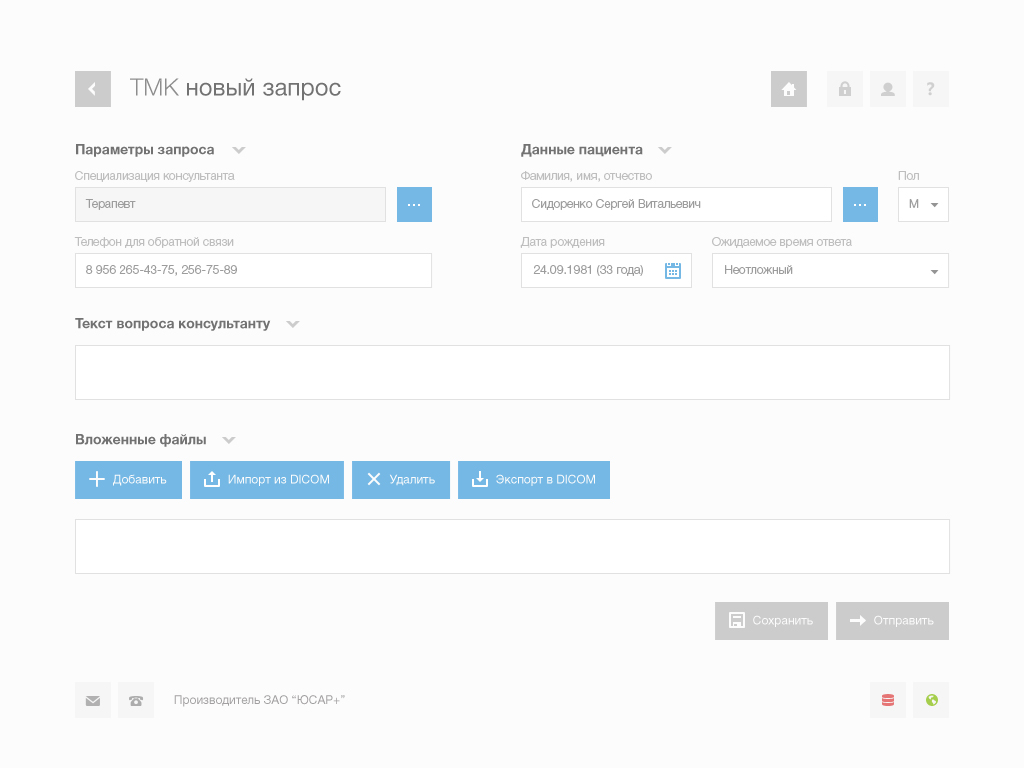Click the Отправить send button
1024x768 pixels.
(x=892, y=621)
